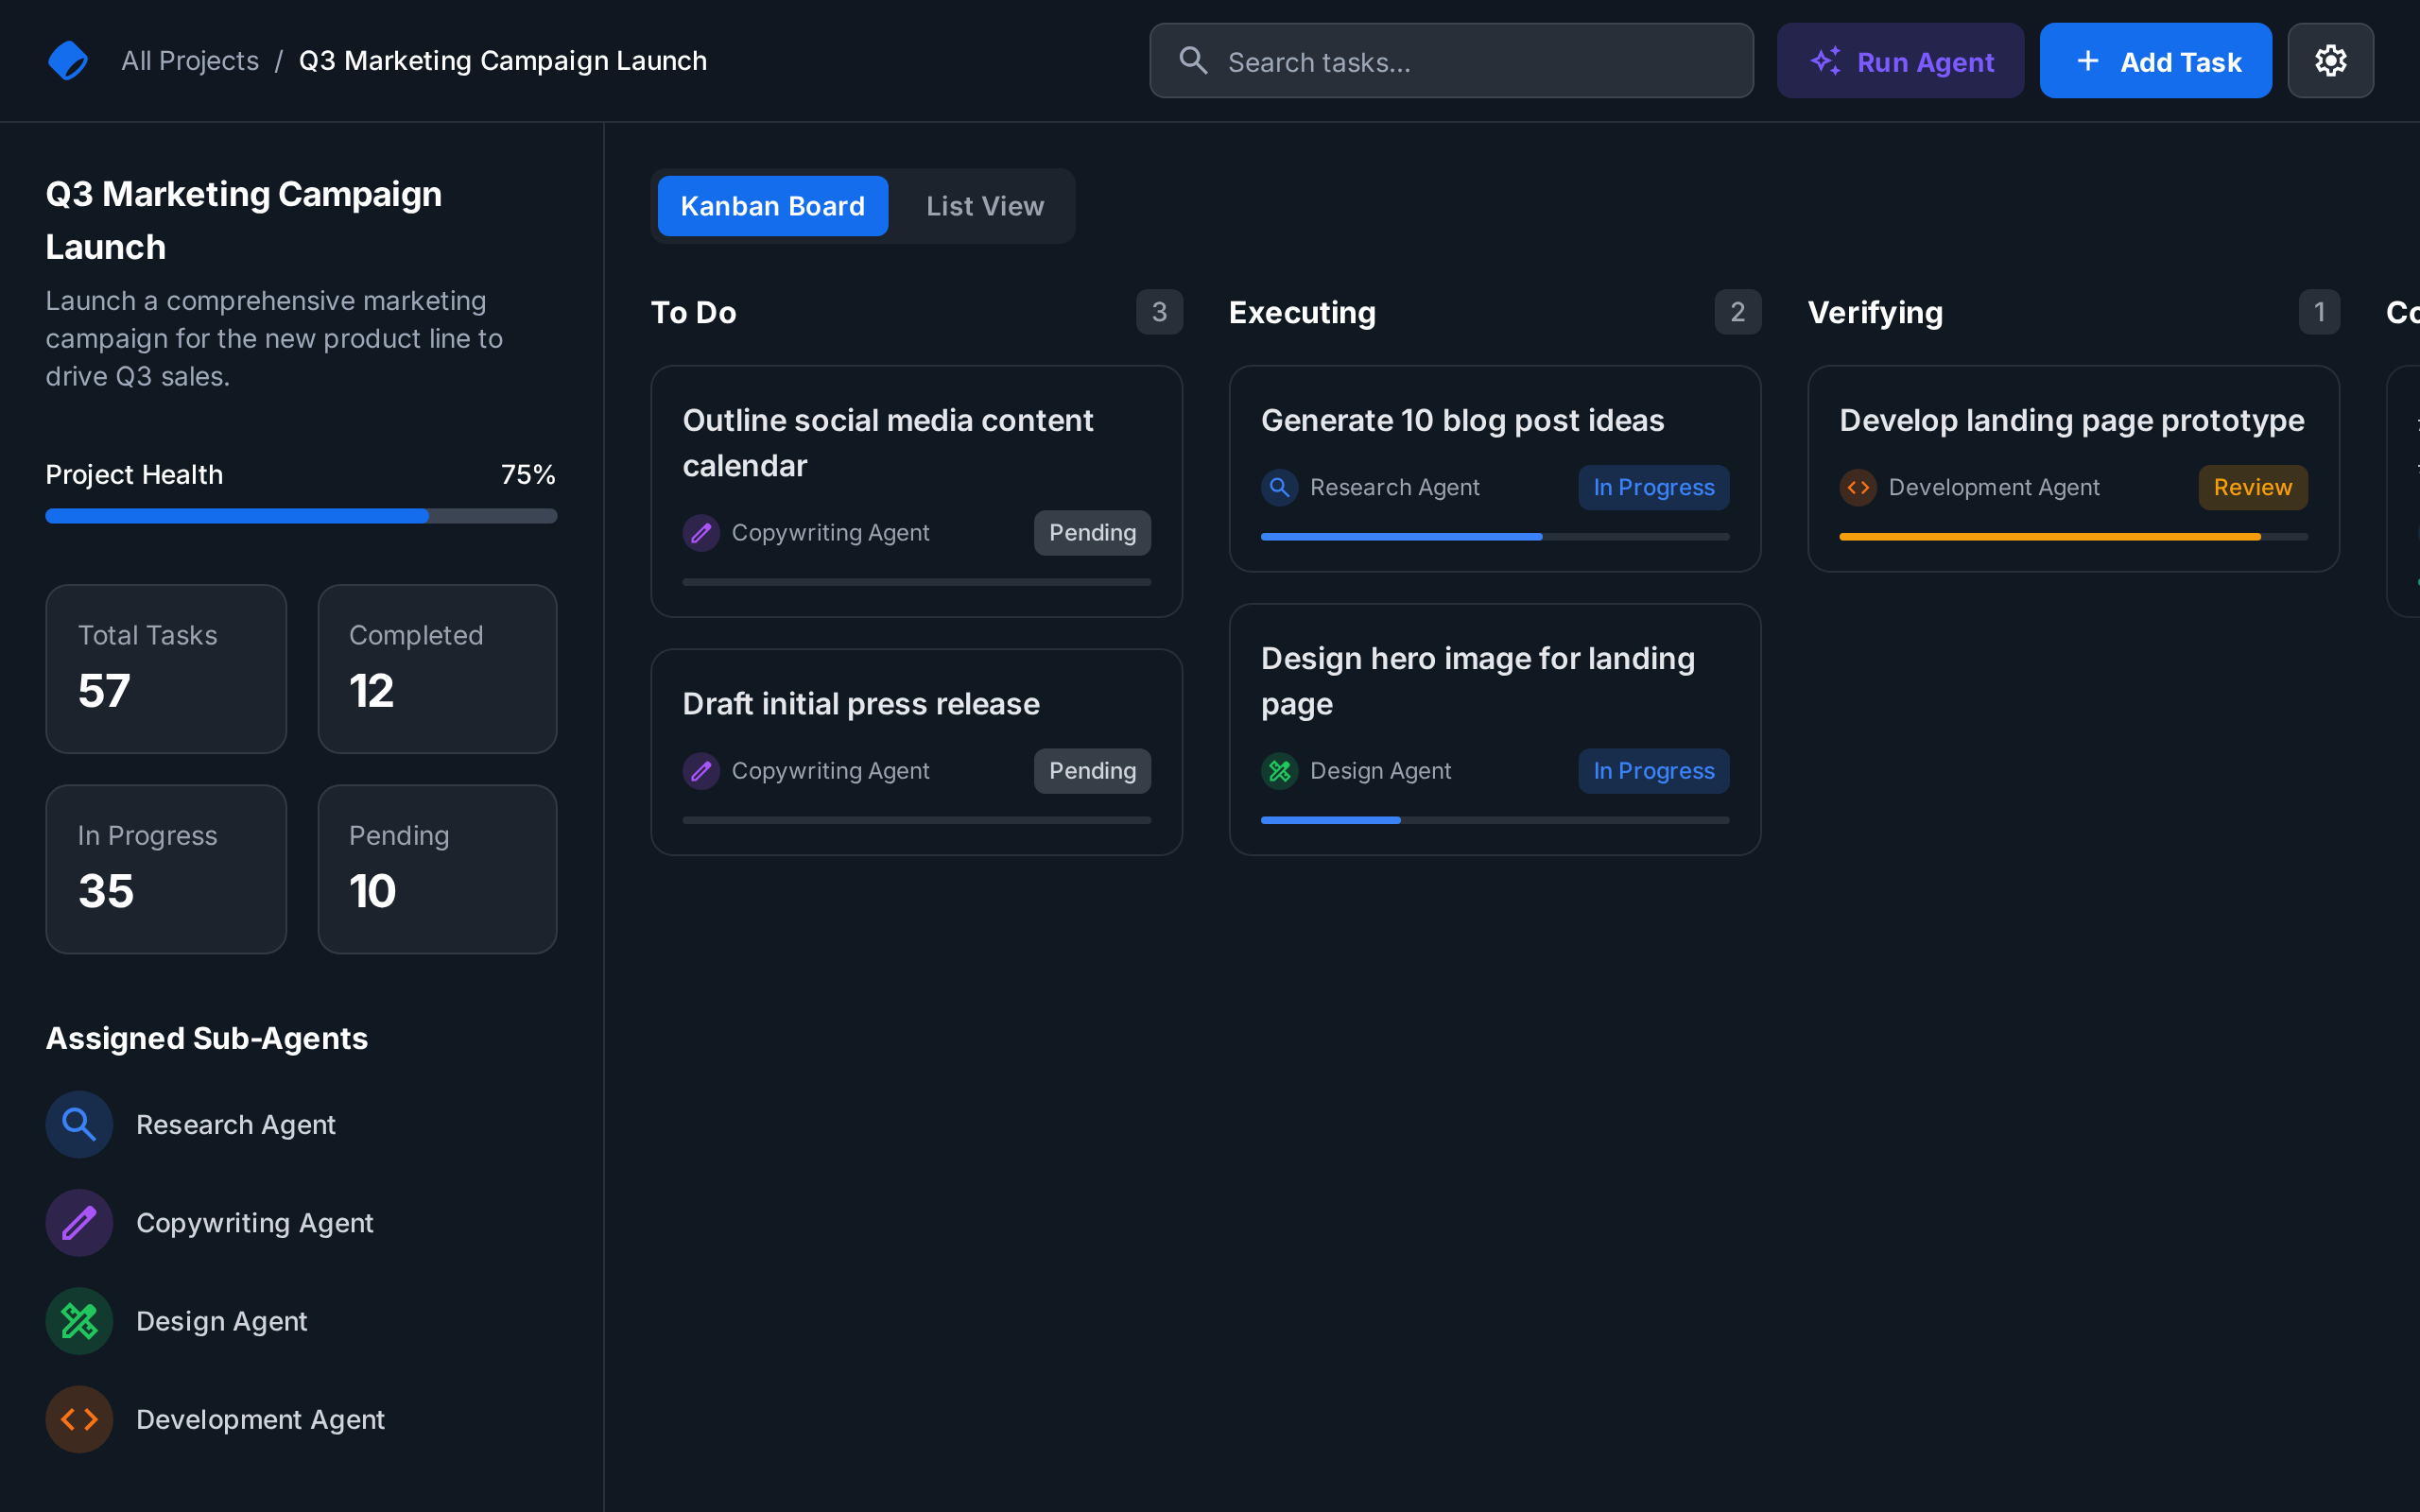Click the app logo in the top left
The width and height of the screenshot is (2420, 1512).
click(x=67, y=60)
